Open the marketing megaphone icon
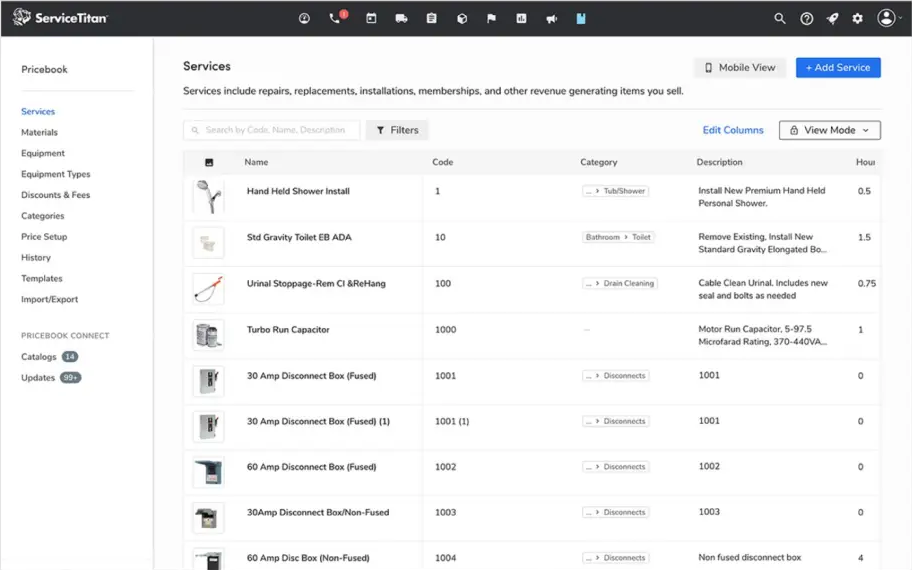 pyautogui.click(x=551, y=19)
